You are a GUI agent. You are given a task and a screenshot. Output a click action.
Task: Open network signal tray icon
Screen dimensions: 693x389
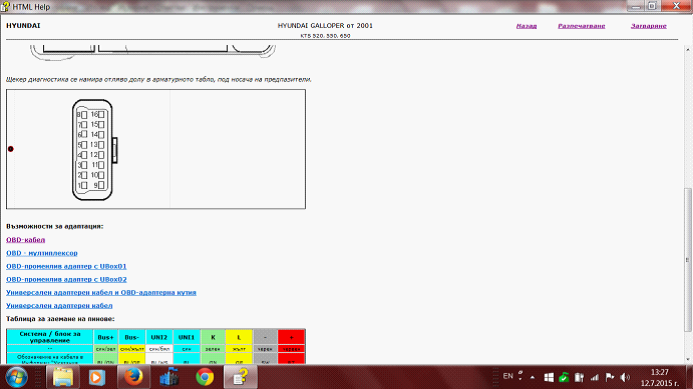point(594,377)
